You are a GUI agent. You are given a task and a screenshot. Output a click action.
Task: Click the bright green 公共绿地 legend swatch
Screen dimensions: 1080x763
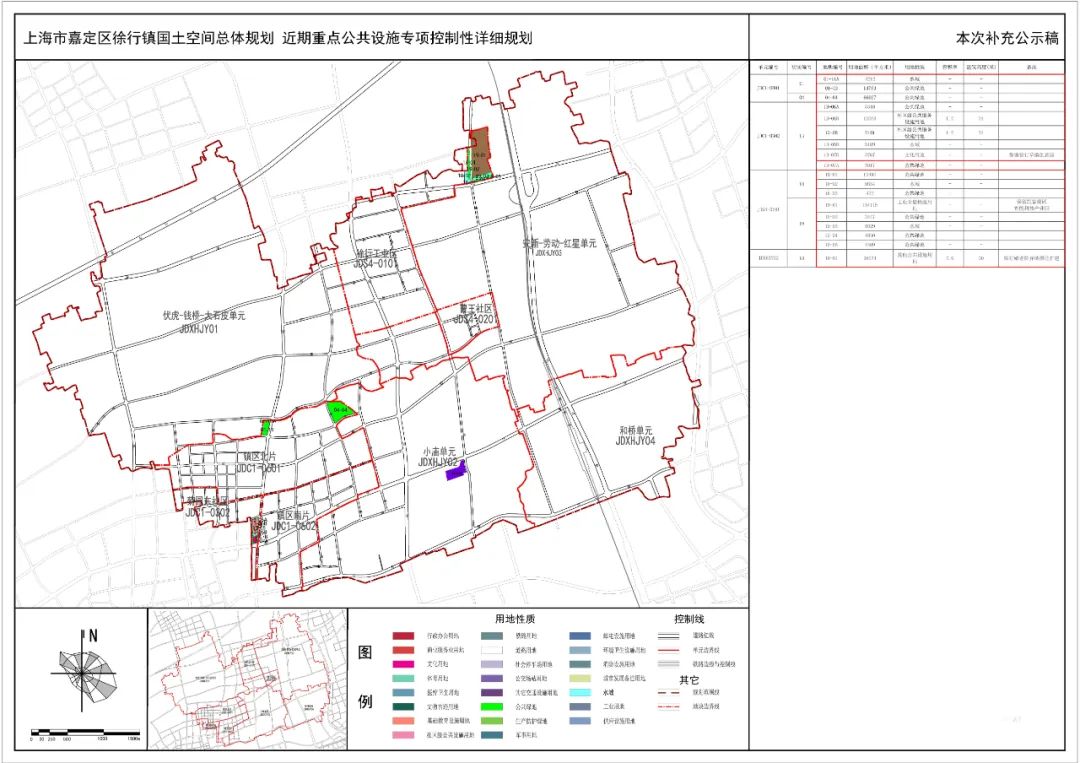pyautogui.click(x=491, y=707)
